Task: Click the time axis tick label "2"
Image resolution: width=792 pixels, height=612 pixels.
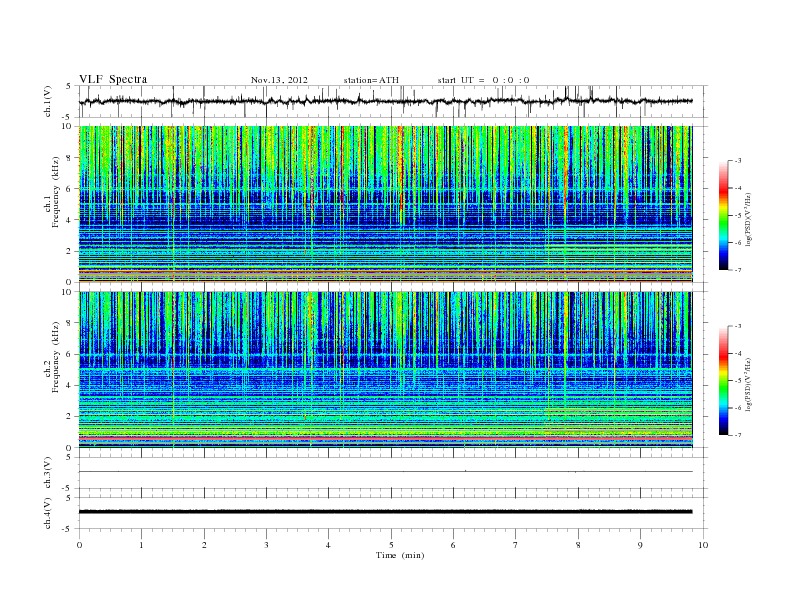Action: 204,545
